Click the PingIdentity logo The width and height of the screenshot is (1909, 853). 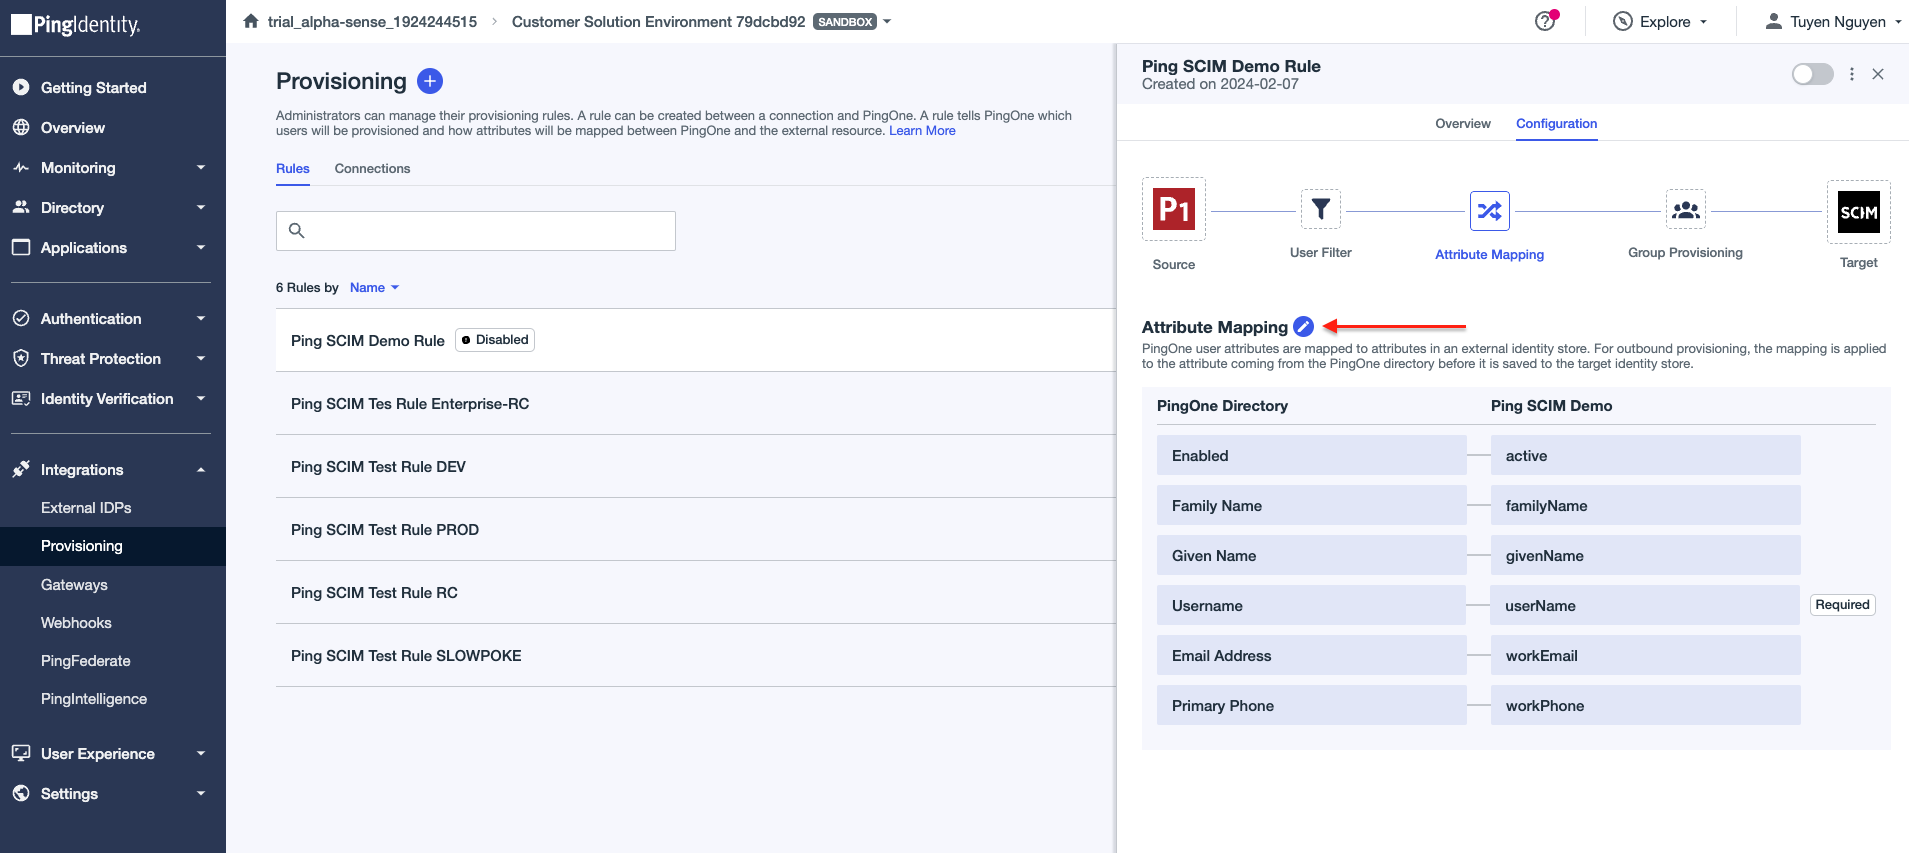tap(76, 25)
